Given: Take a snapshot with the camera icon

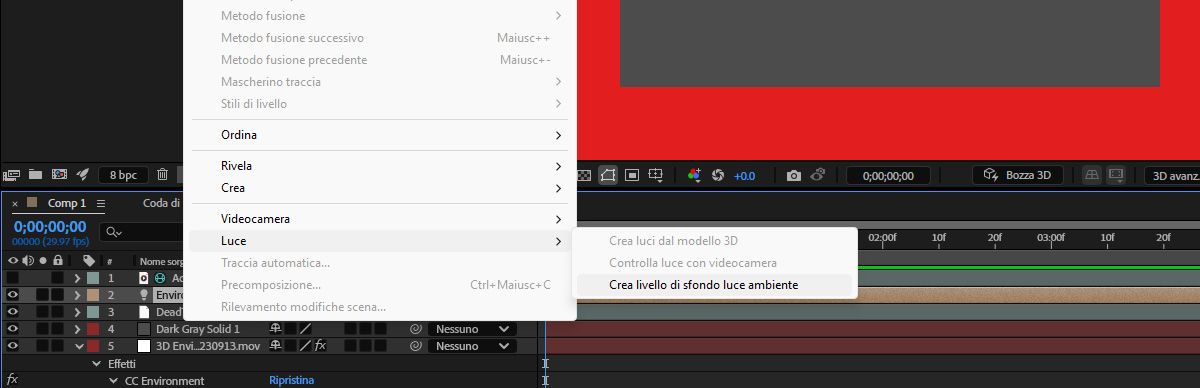Looking at the screenshot, I should pos(794,175).
